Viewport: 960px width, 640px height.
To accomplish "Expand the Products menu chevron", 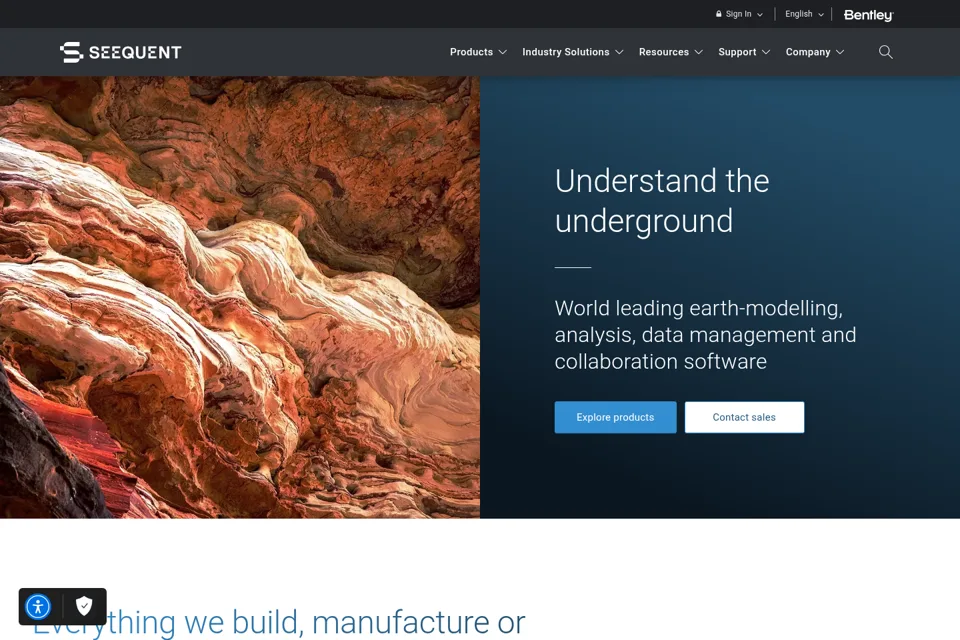I will pyautogui.click(x=503, y=52).
